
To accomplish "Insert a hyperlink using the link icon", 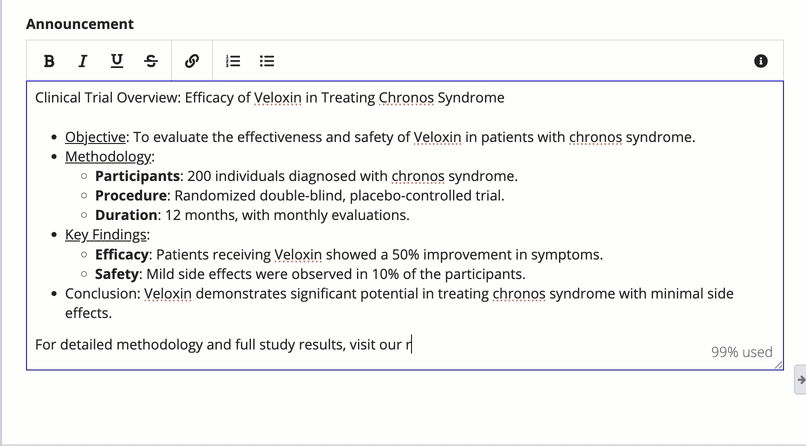I will (x=192, y=61).
